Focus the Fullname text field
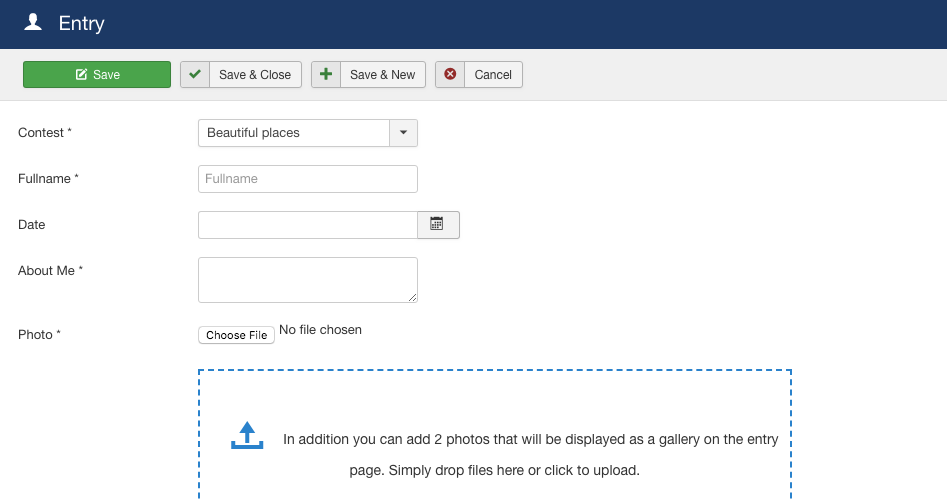This screenshot has width=947, height=502. 307,179
